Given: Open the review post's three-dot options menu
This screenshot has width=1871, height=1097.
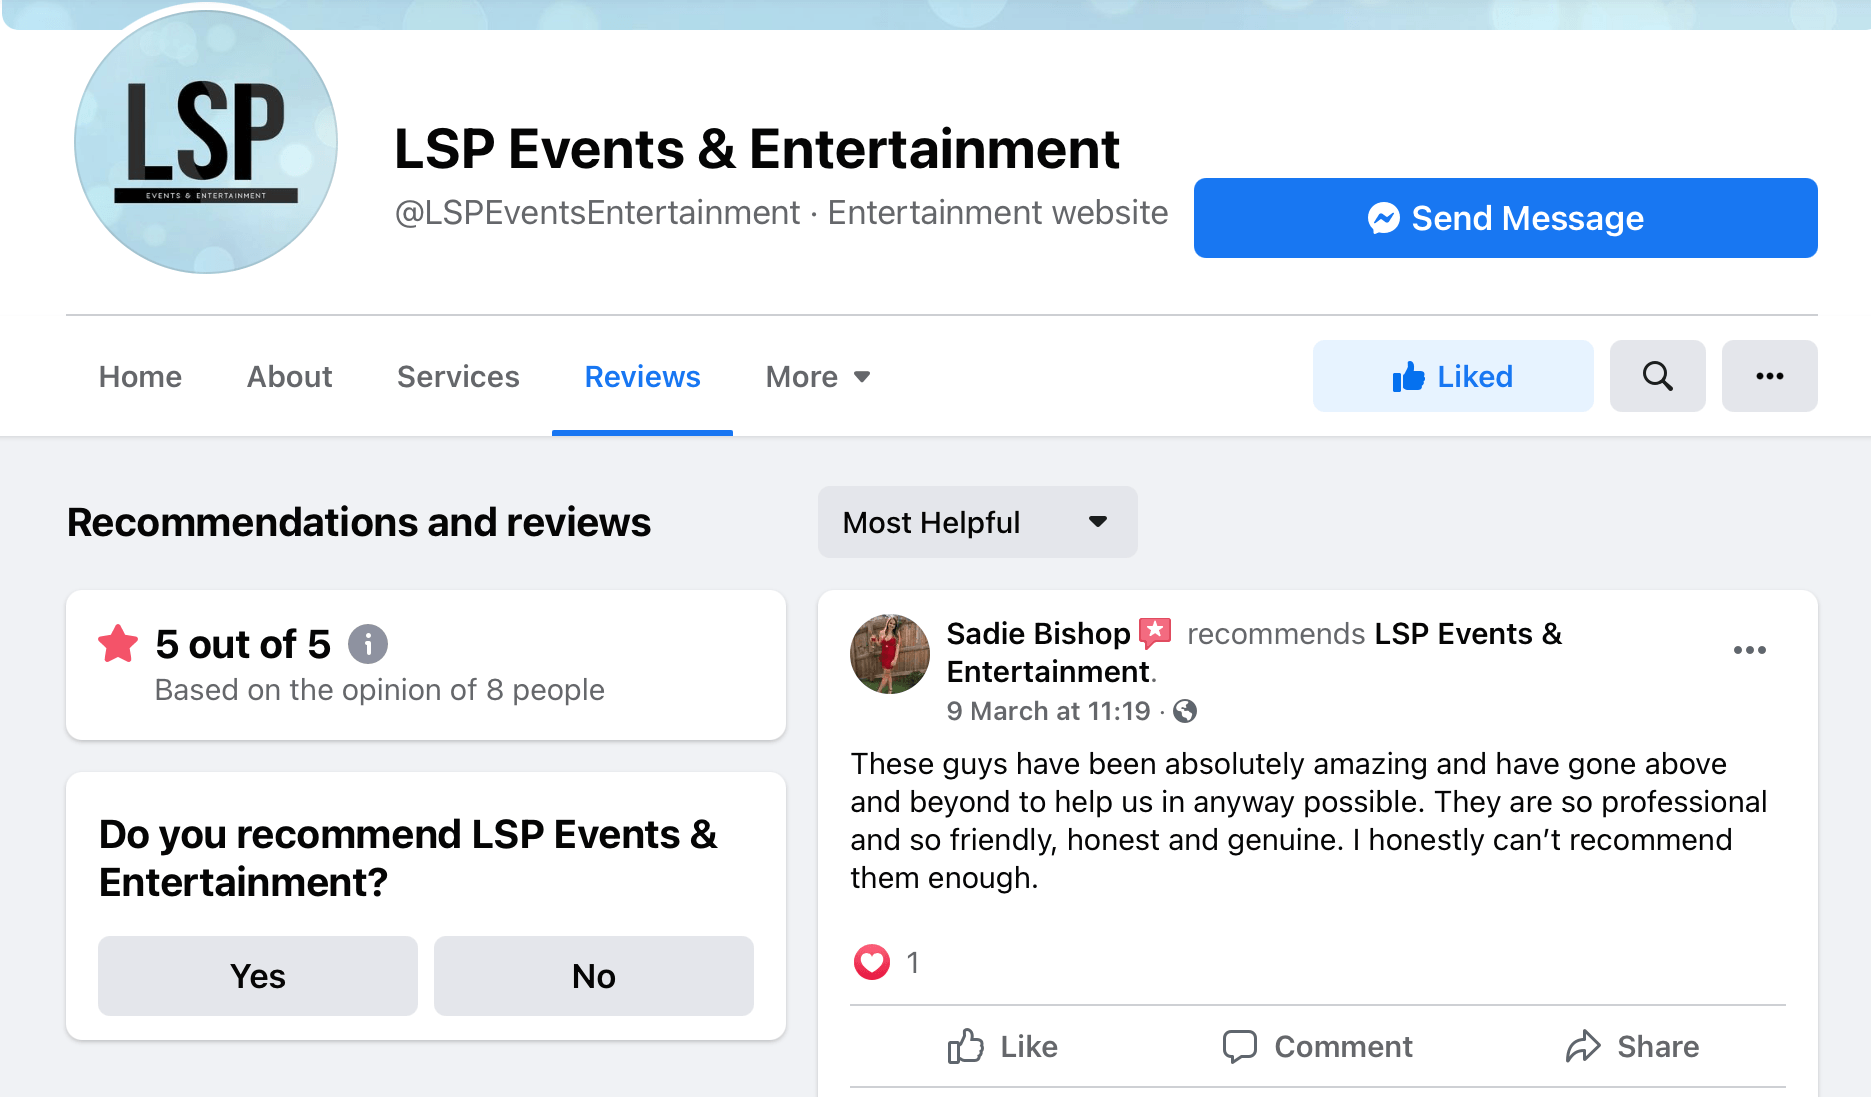Looking at the screenshot, I should tap(1749, 650).
